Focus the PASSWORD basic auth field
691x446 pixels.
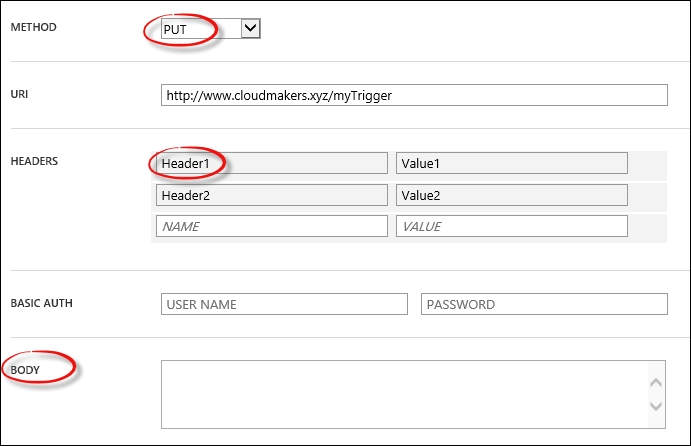pyautogui.click(x=544, y=304)
